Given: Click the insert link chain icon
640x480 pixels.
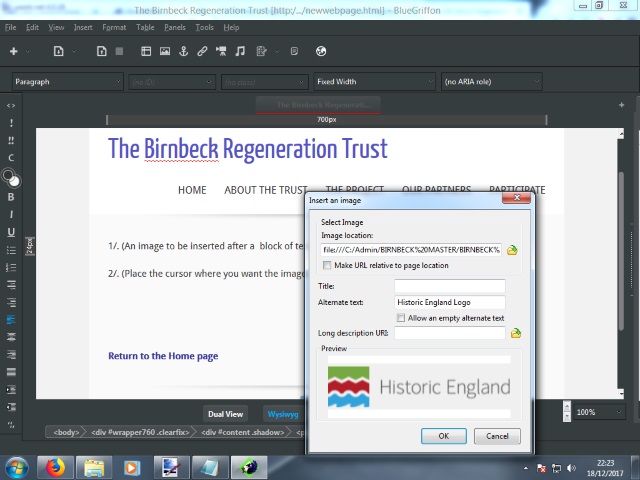Looking at the screenshot, I should [x=202, y=51].
